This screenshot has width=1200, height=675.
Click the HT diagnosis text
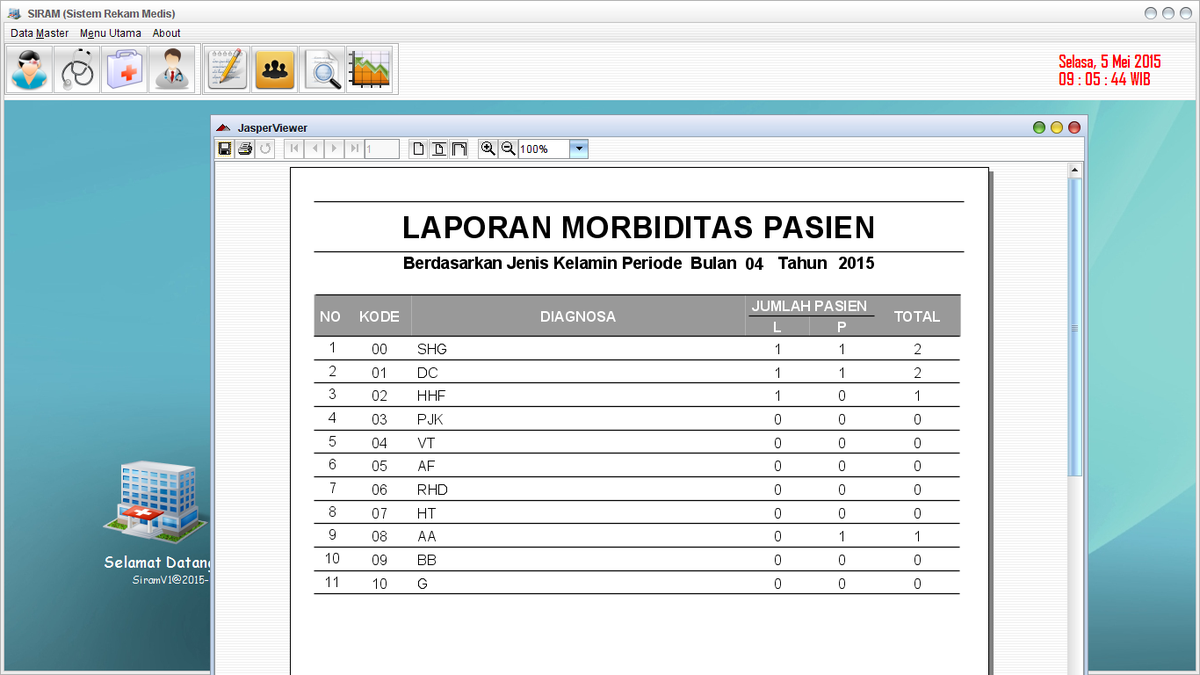426,514
